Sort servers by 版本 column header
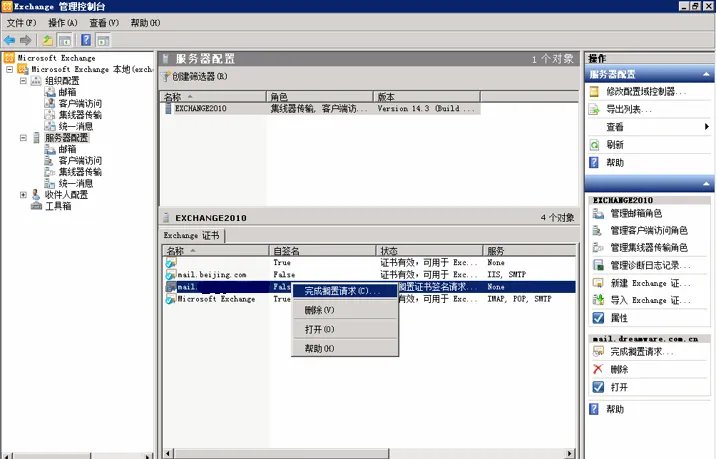The image size is (717, 459). pos(426,96)
